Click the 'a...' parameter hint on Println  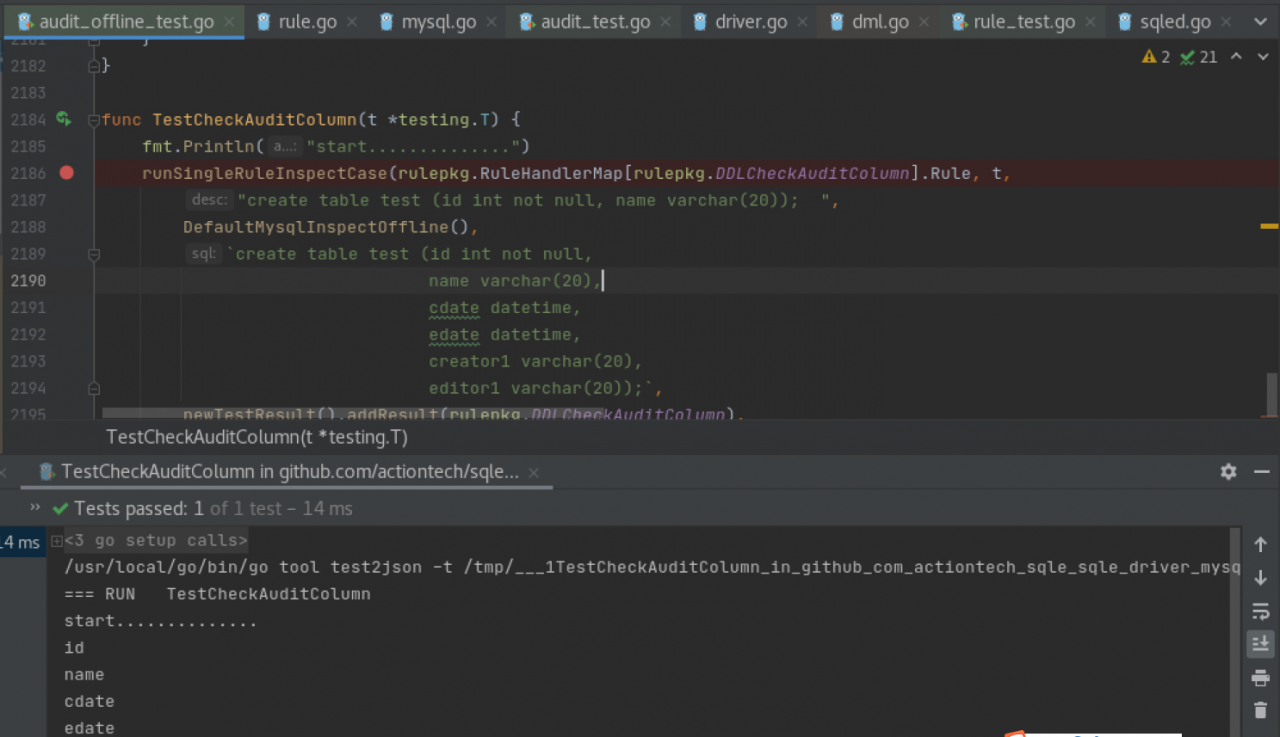pyautogui.click(x=285, y=146)
